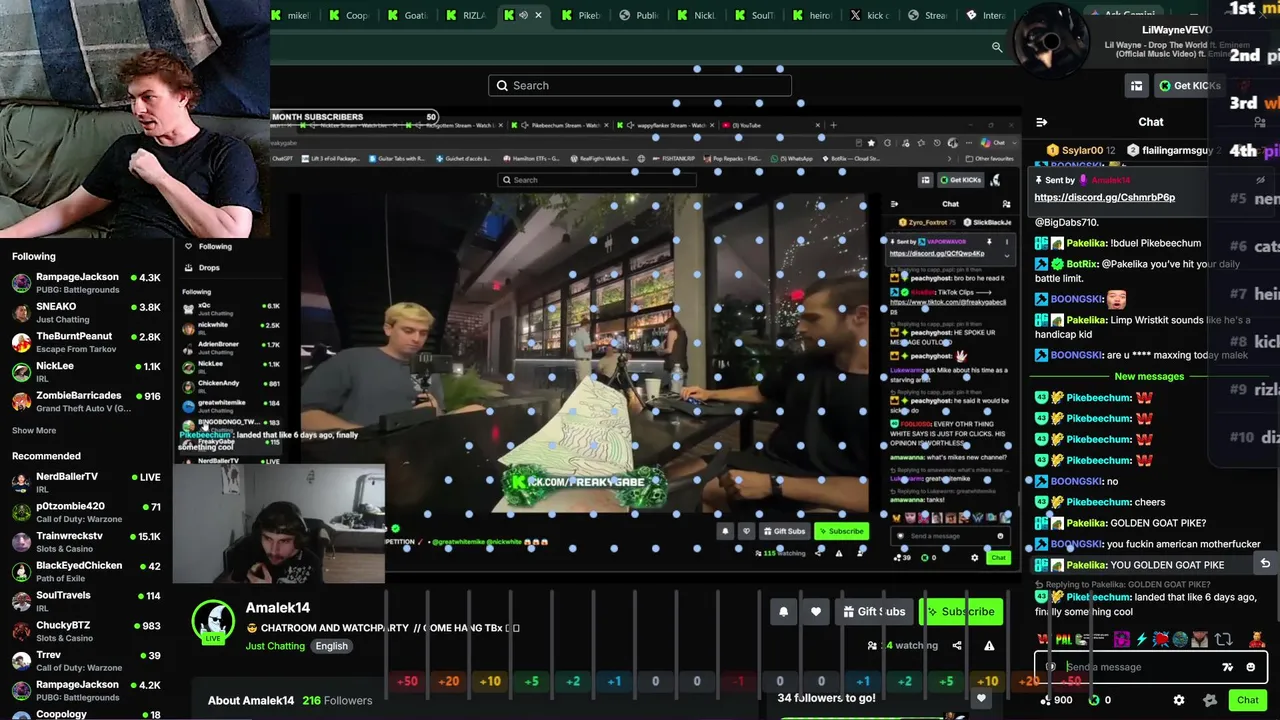Open TheBurntPeanut channel in sidebar
The width and height of the screenshot is (1280, 720).
point(88,342)
